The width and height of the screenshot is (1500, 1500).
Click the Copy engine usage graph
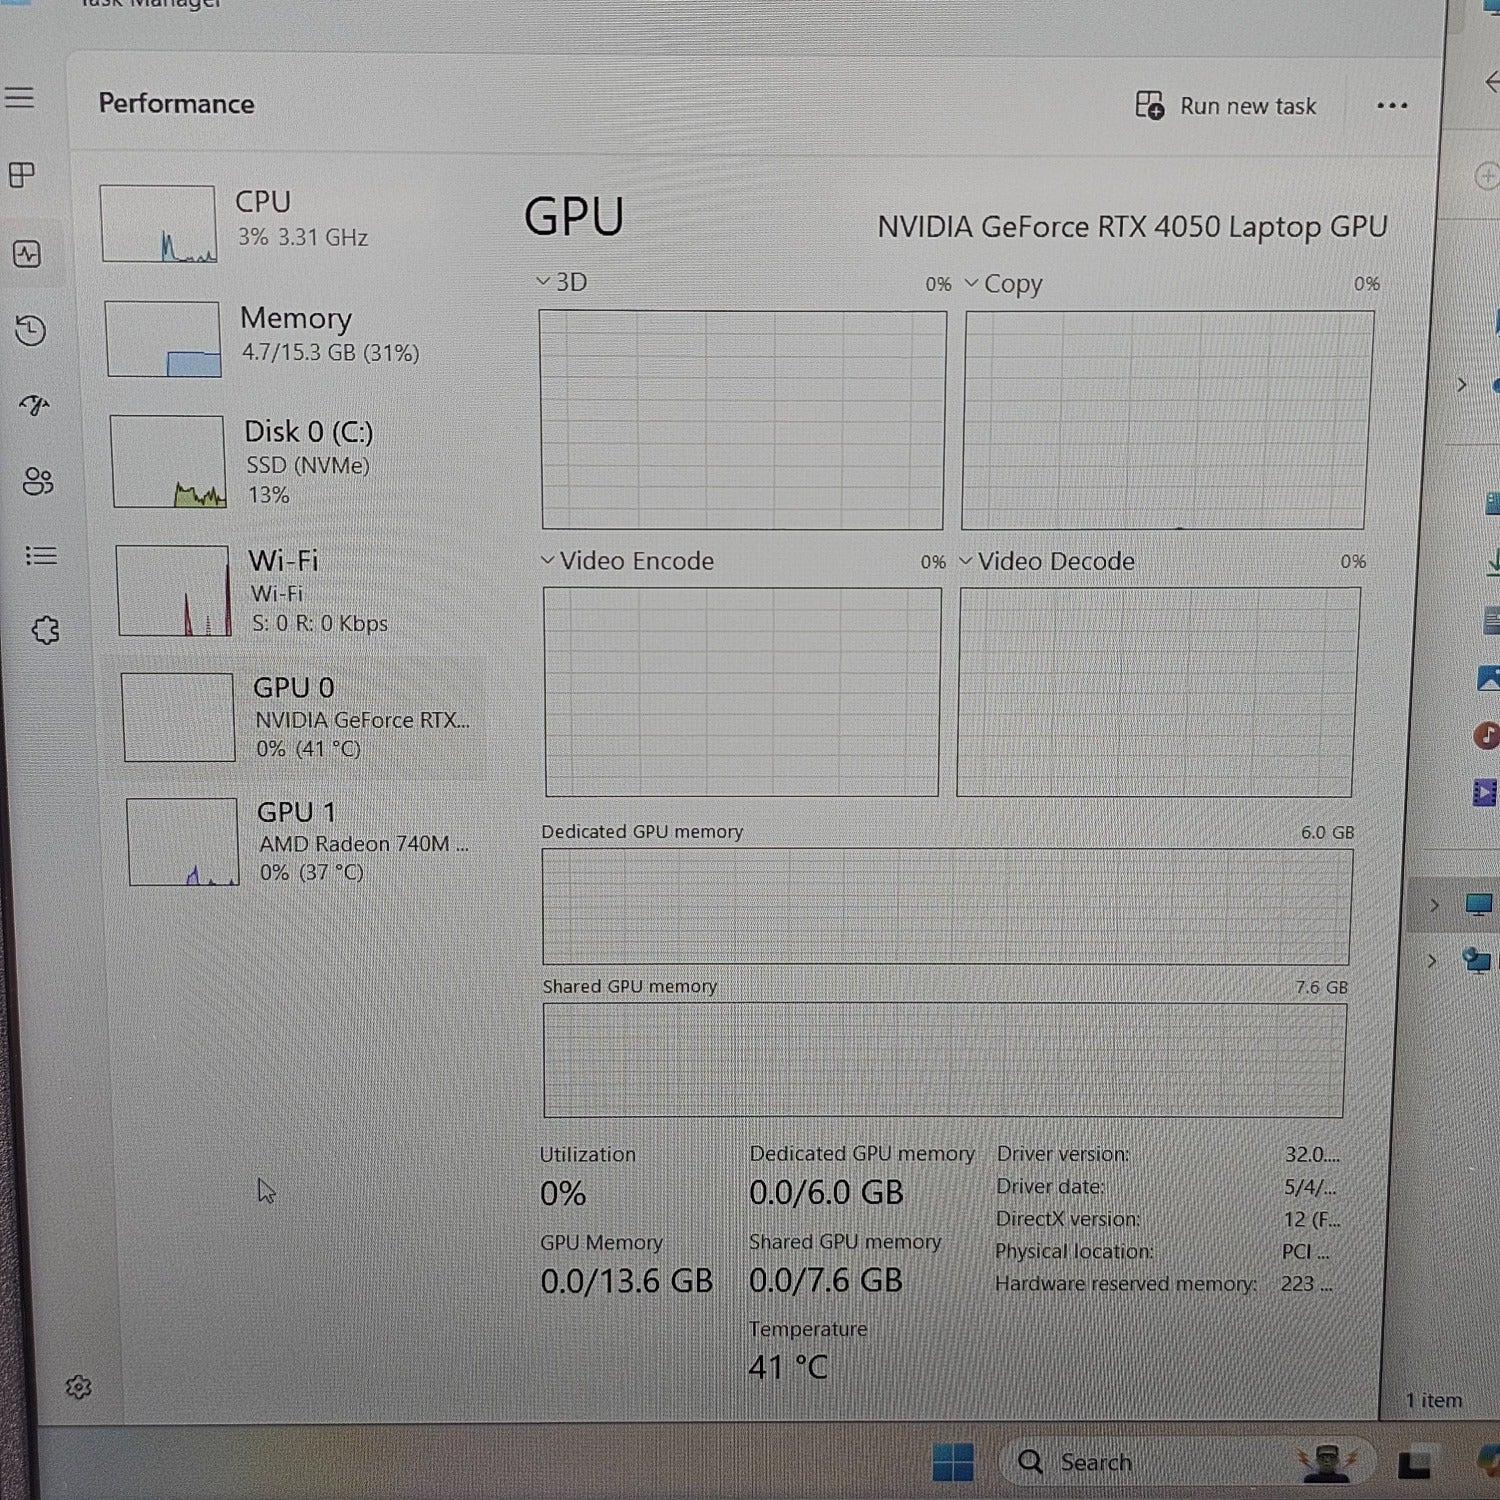1167,420
